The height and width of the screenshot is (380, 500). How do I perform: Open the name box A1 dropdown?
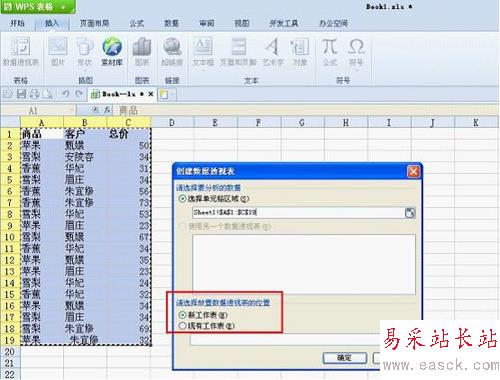point(71,110)
